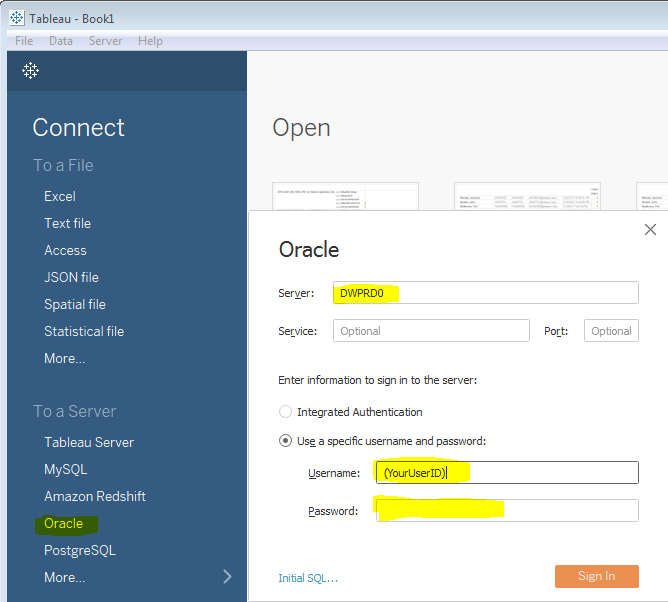
Task: Connect to Tableau Server
Action: tap(89, 442)
